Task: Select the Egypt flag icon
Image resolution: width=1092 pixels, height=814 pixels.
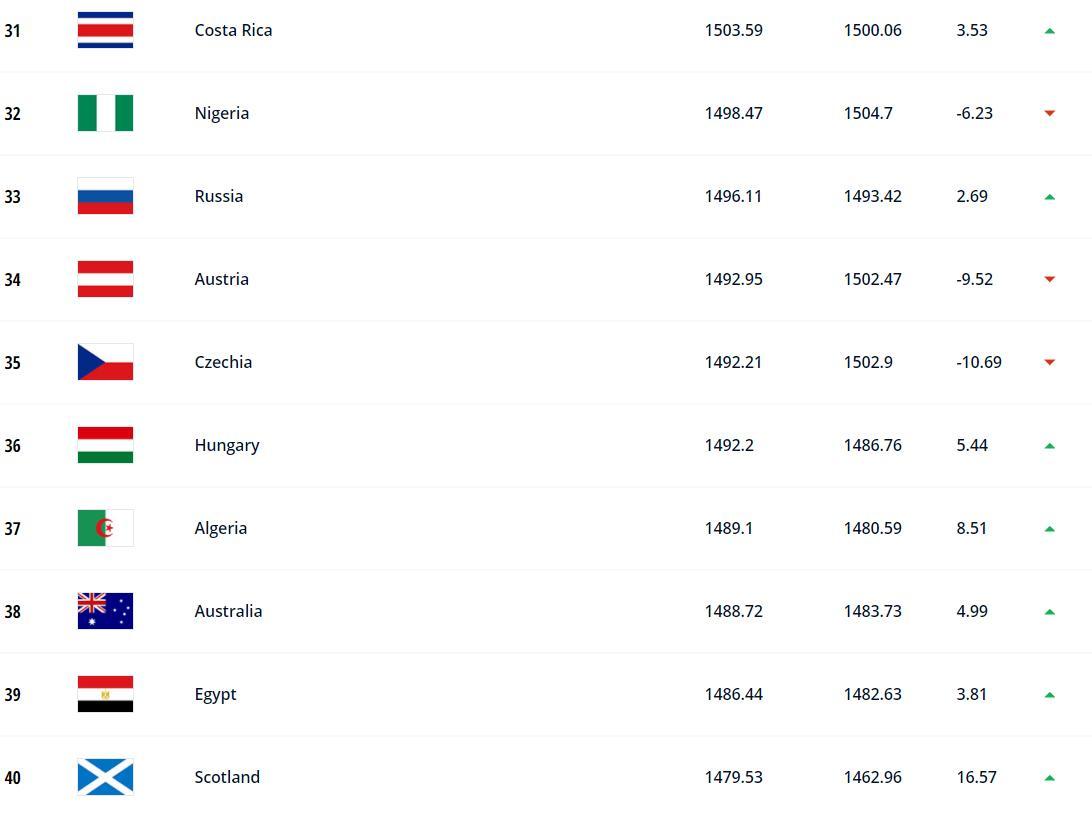Action: pyautogui.click(x=105, y=694)
